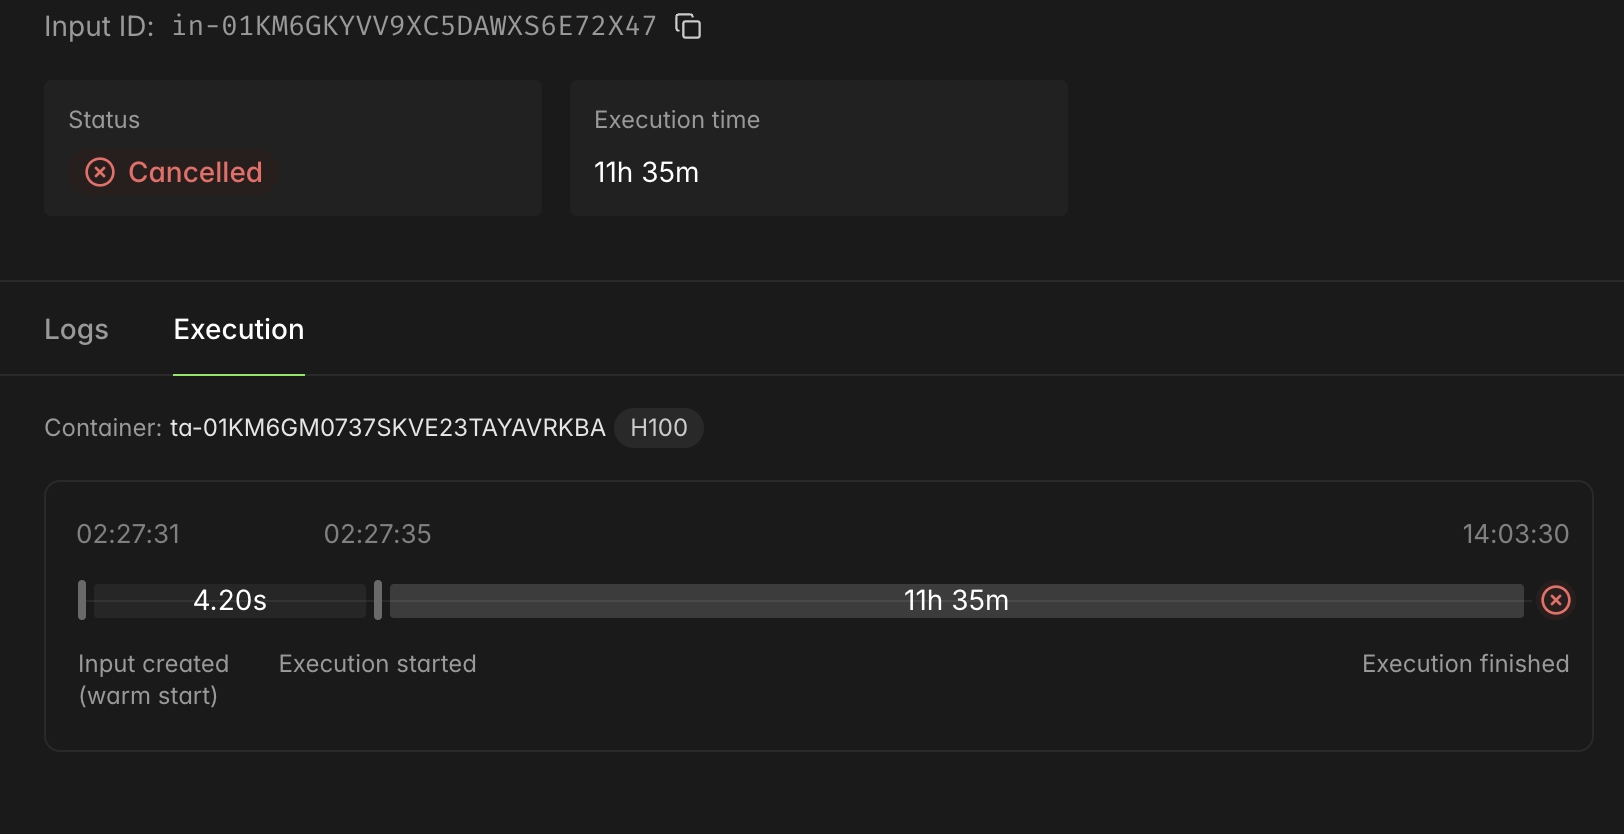
Task: Click the 14:03:30 finish timestamp
Action: click(x=1515, y=534)
